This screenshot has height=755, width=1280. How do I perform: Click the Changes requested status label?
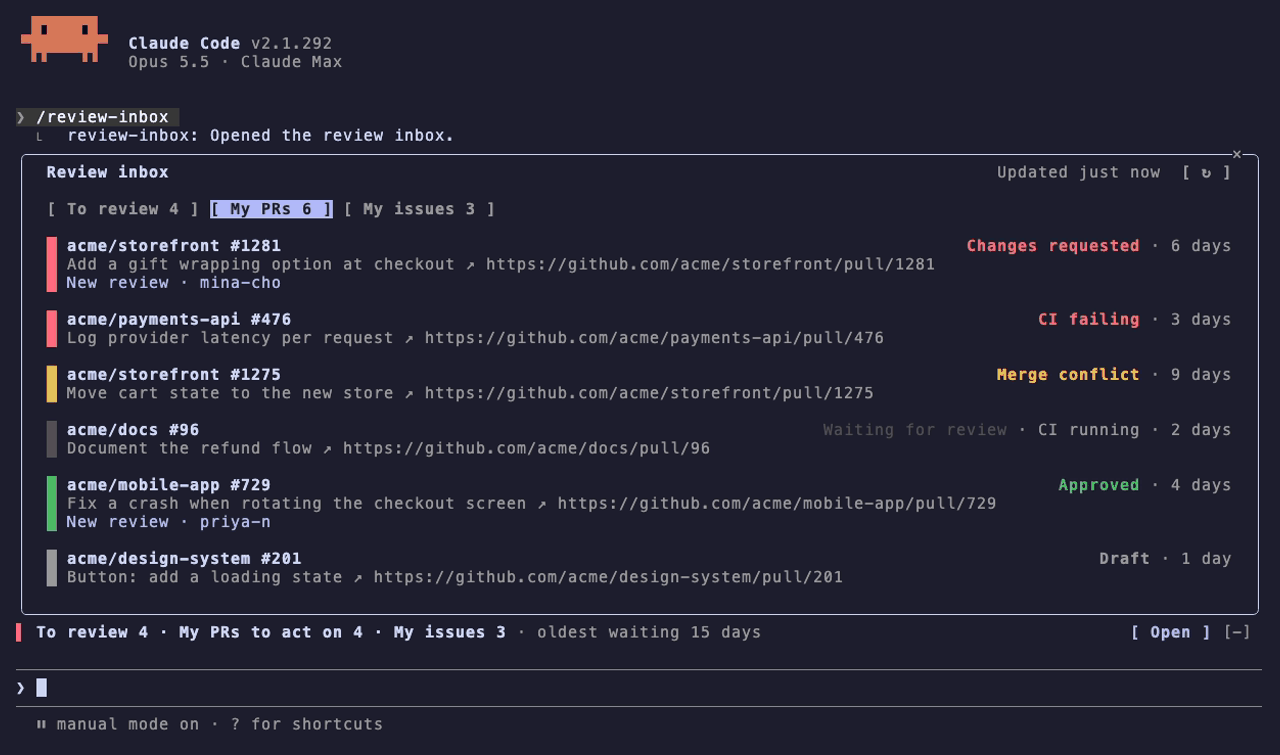click(1053, 246)
